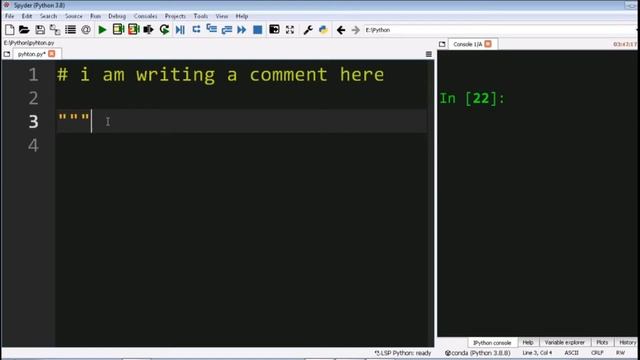Click line number 4 in the gutter

33,145
